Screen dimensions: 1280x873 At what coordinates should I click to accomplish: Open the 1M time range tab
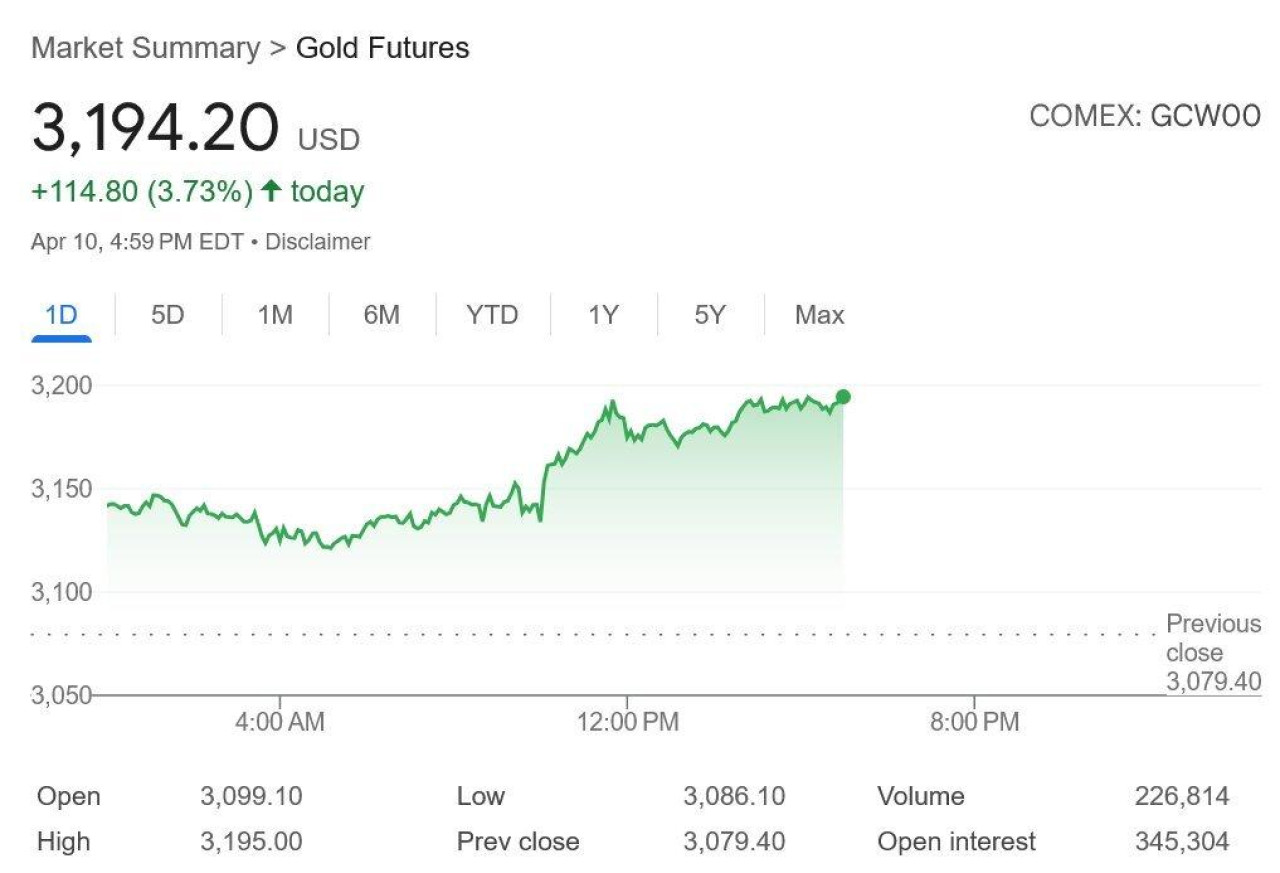tap(274, 316)
